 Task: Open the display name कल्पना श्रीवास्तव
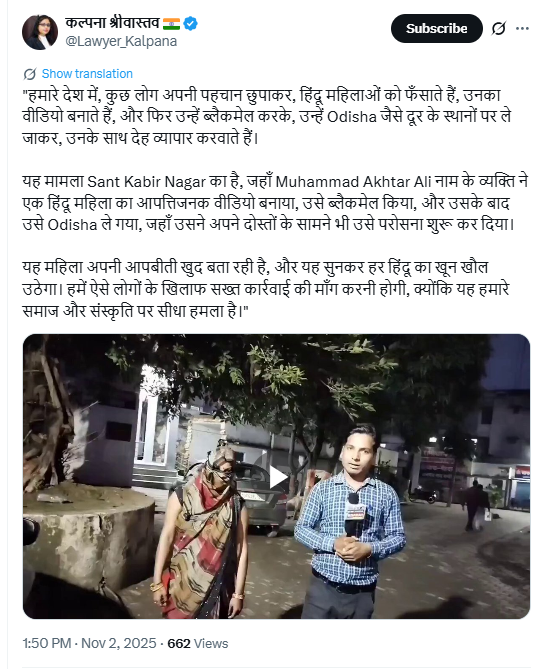pos(113,23)
